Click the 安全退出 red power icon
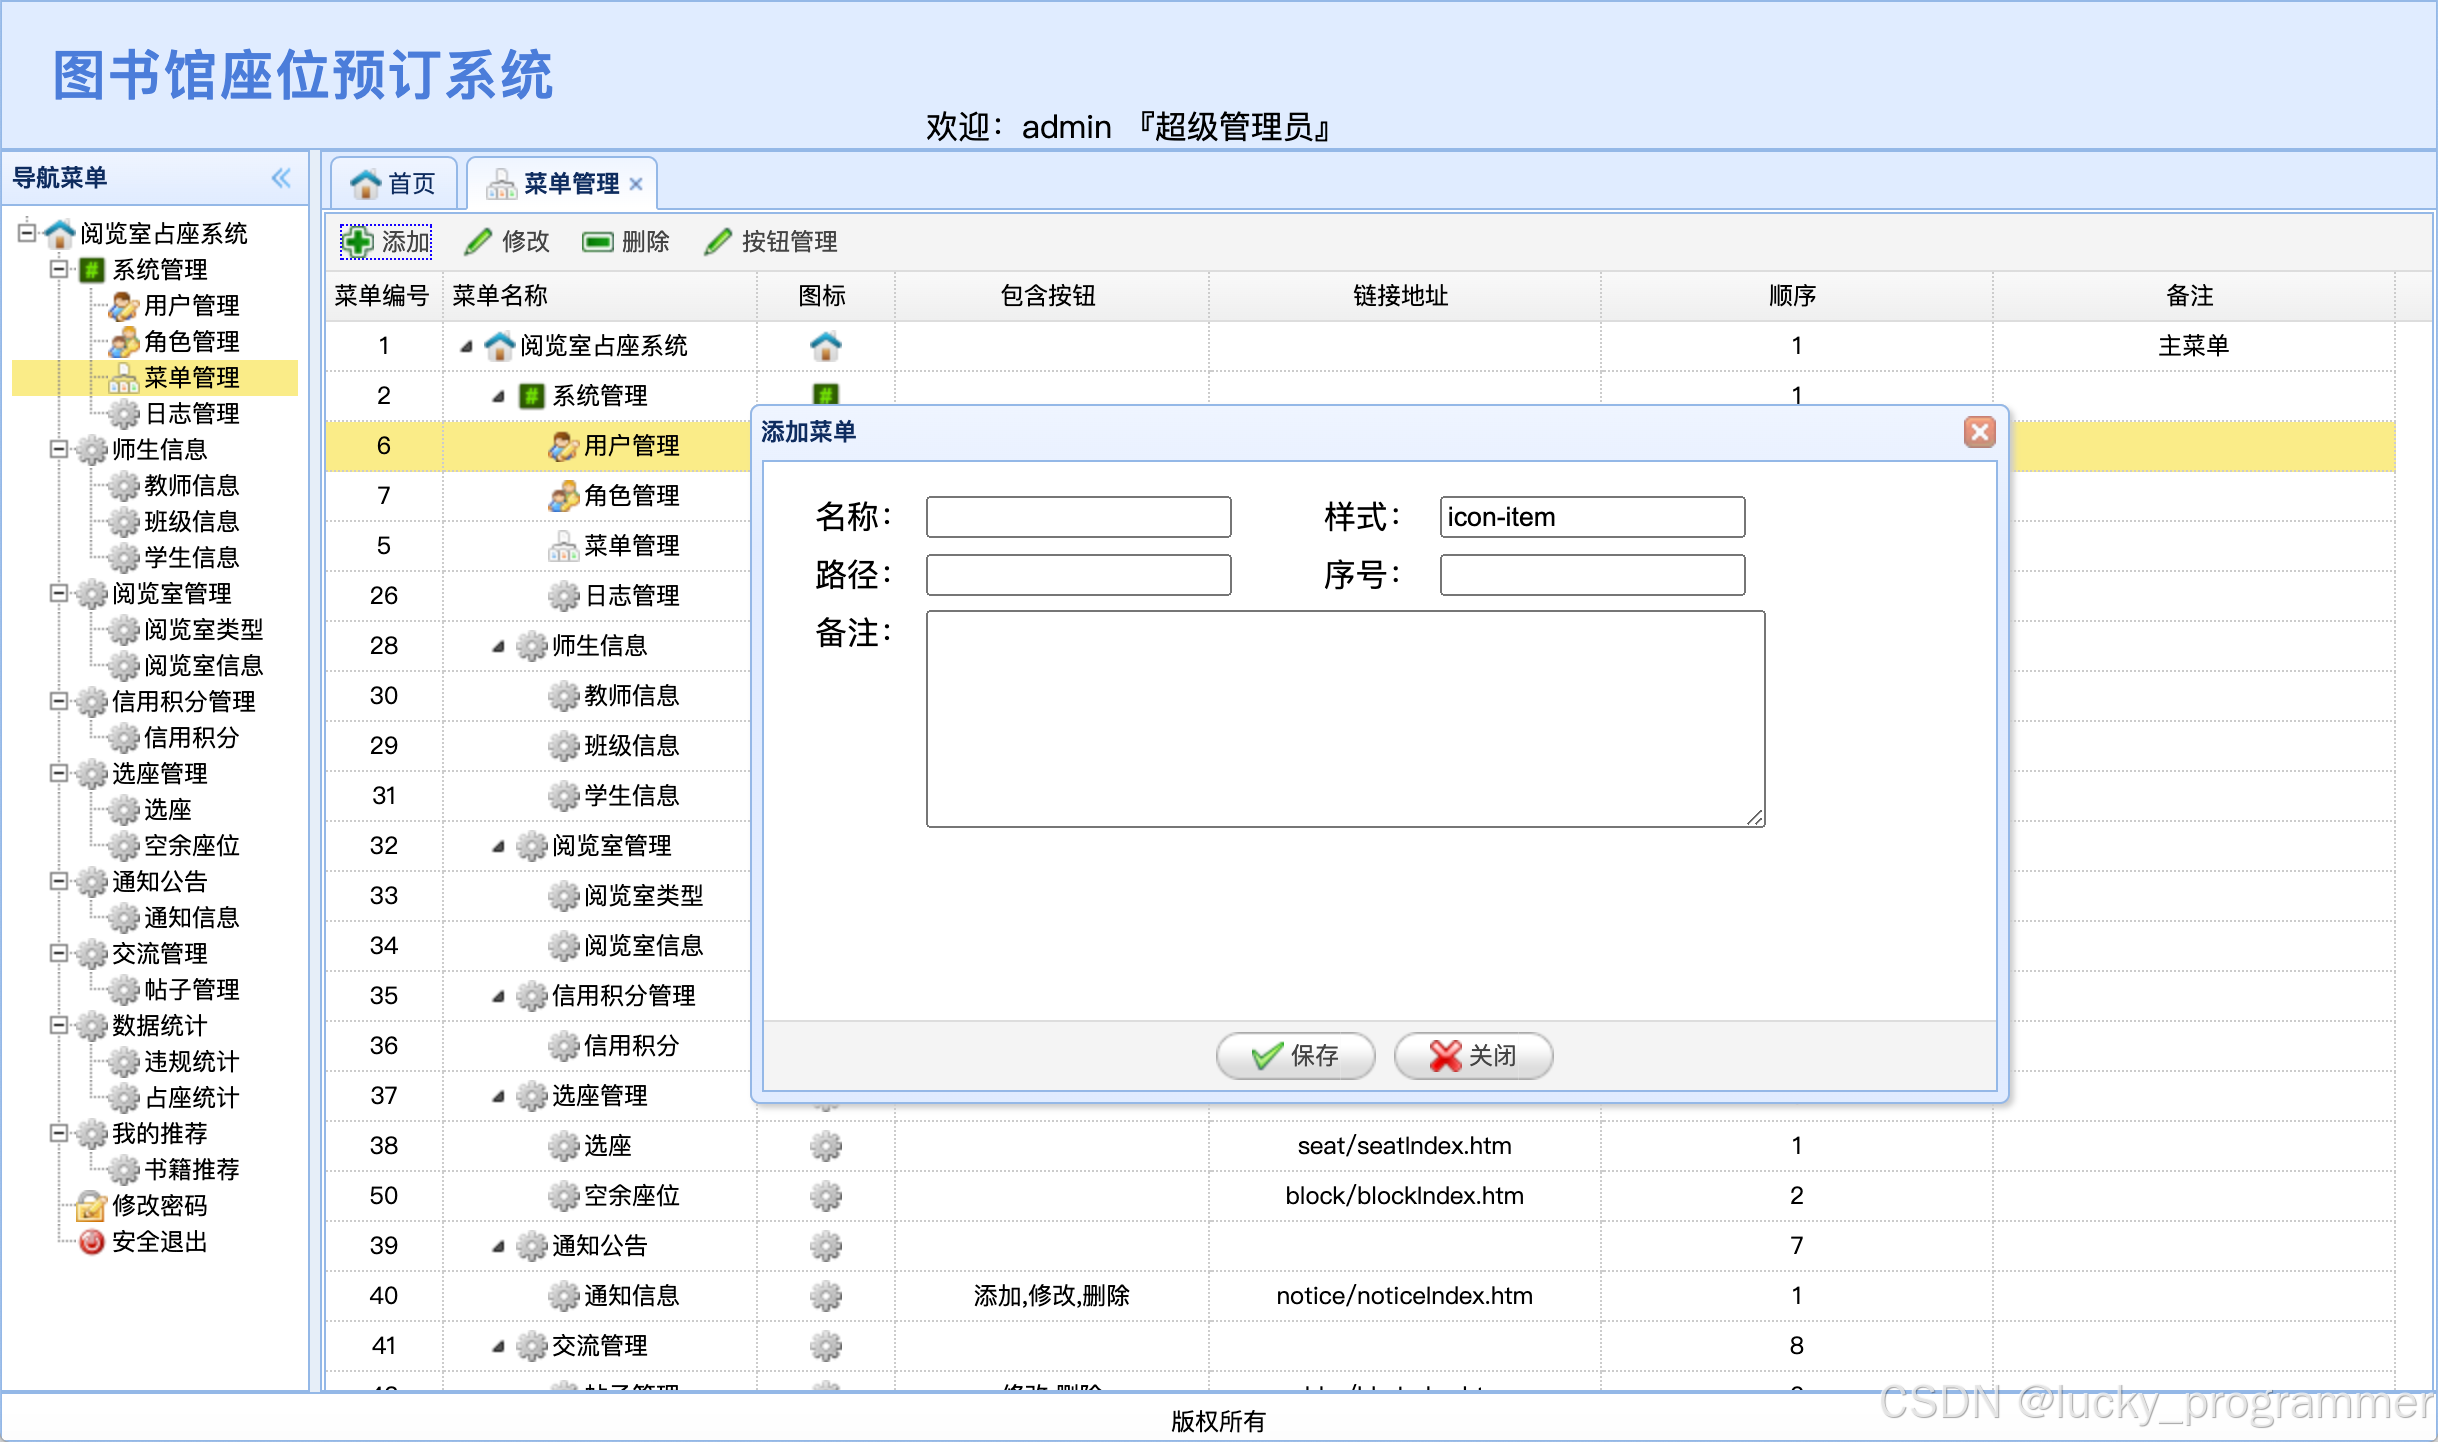This screenshot has height=1442, width=2438. [91, 1242]
